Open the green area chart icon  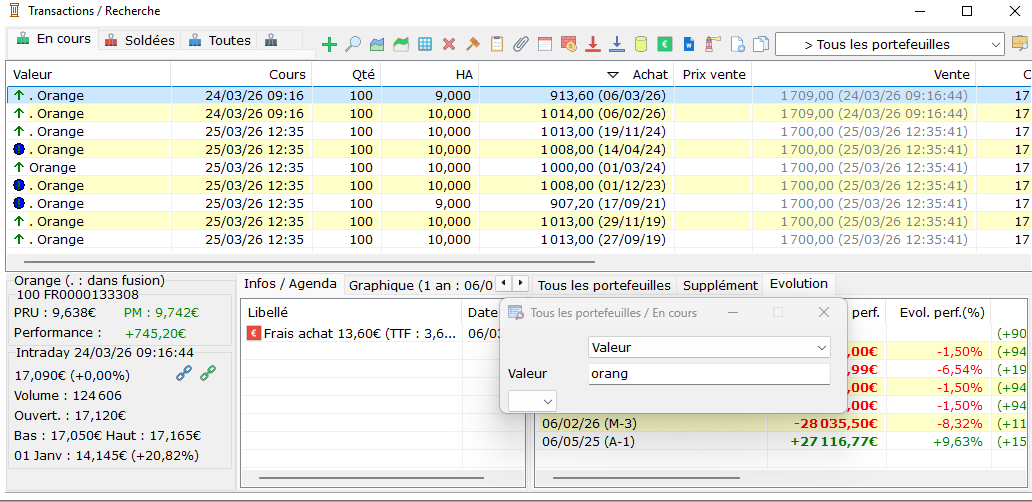pos(401,45)
